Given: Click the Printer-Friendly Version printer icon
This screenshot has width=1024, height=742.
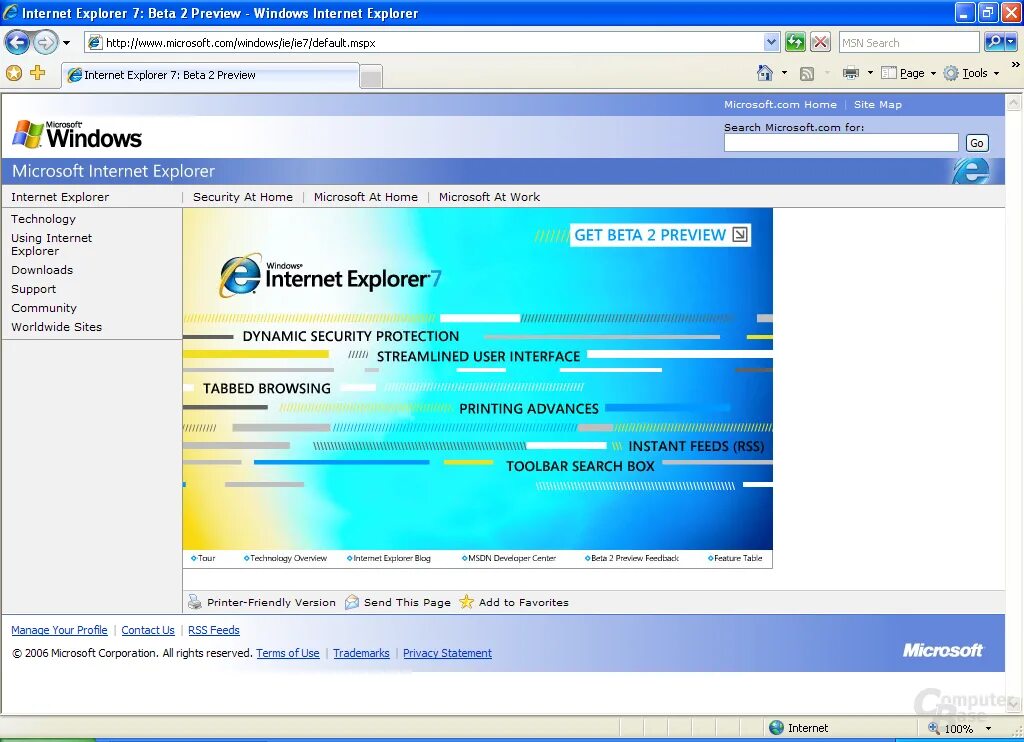Looking at the screenshot, I should click(195, 602).
